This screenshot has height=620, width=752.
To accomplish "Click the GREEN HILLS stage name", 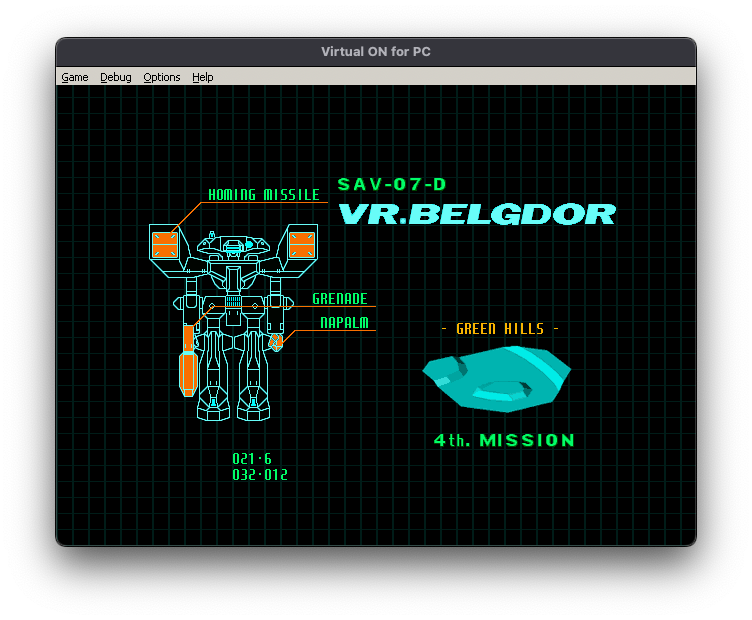I will 500,328.
